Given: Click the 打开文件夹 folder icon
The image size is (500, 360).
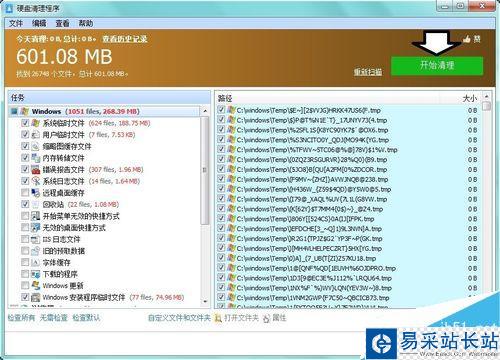Looking at the screenshot, I should click(218, 318).
